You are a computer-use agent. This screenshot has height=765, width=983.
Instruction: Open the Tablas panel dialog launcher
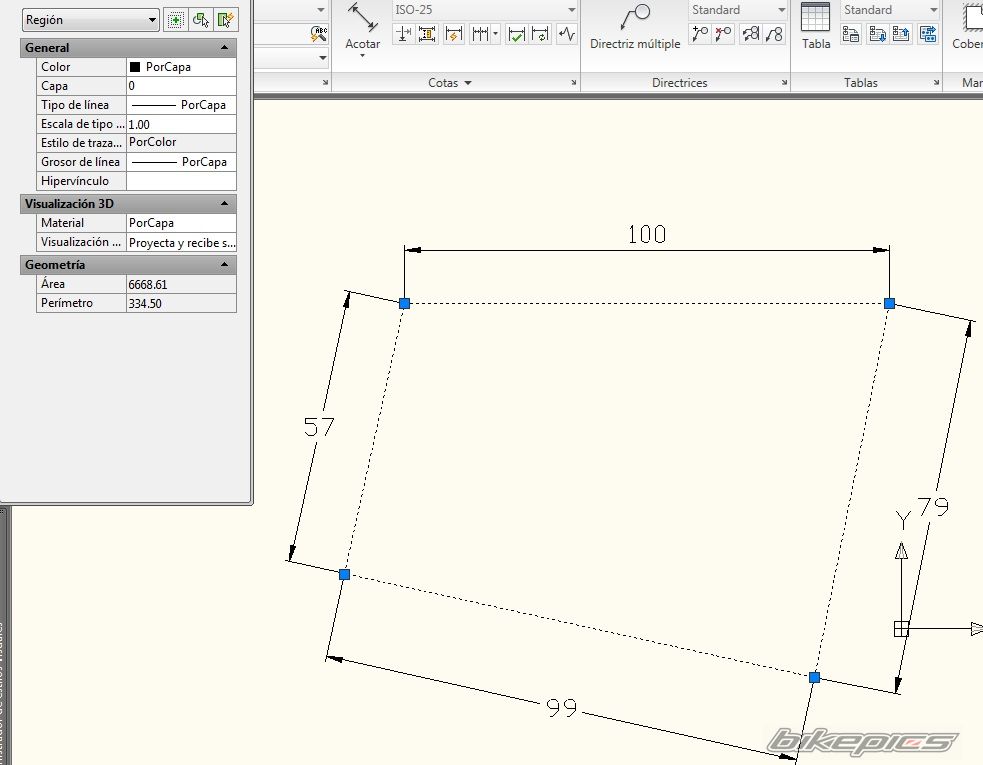pyautogui.click(x=934, y=84)
